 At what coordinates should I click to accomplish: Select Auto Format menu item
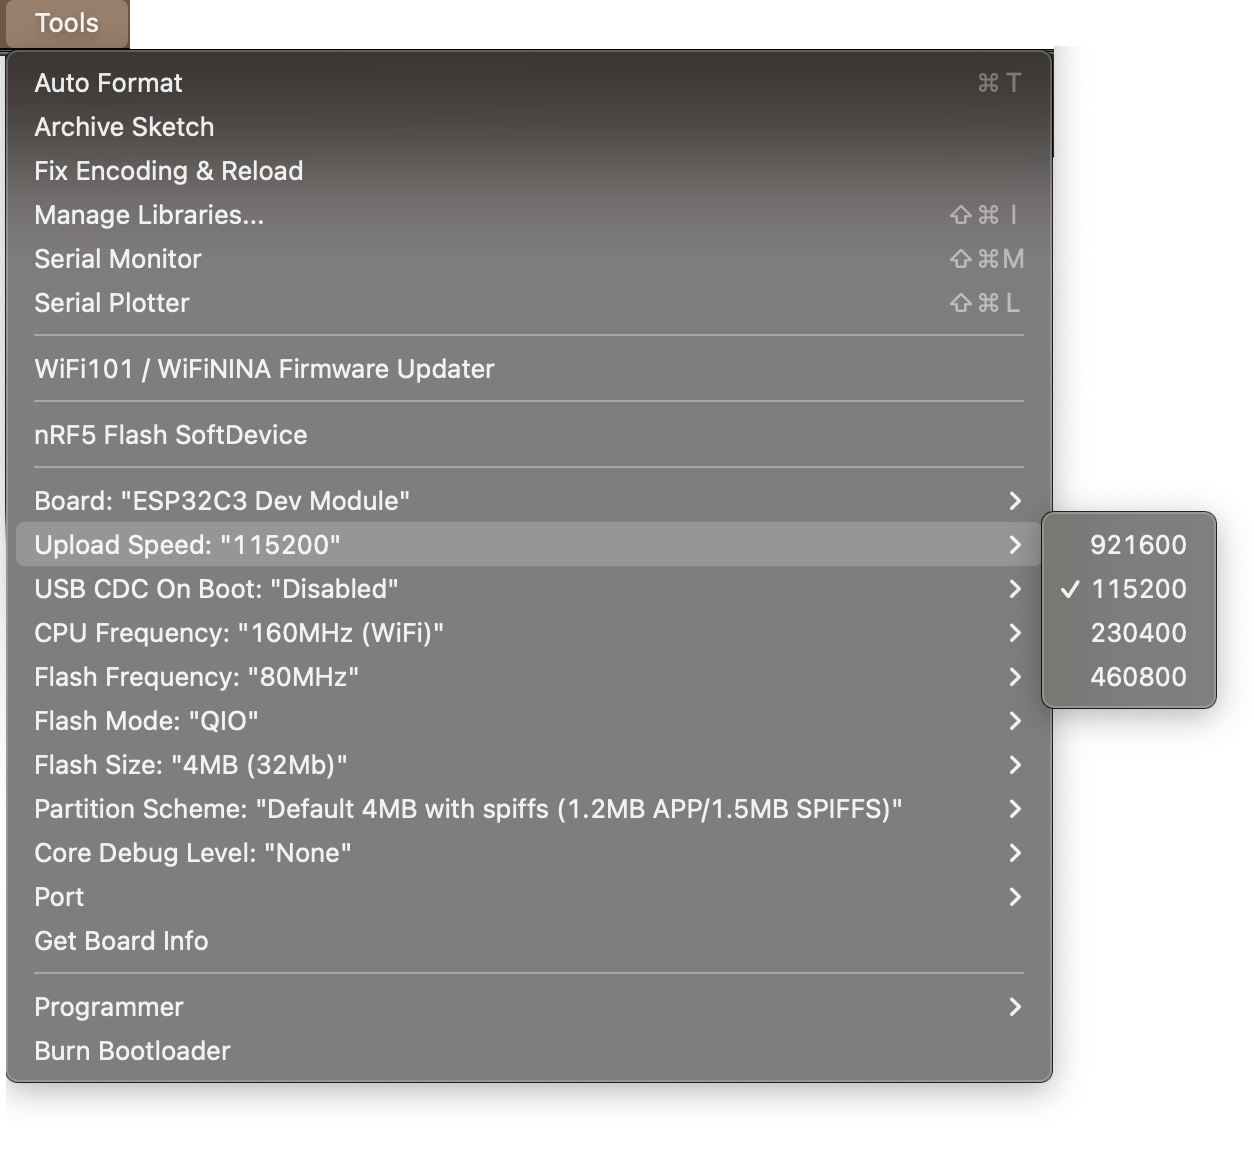[x=108, y=83]
